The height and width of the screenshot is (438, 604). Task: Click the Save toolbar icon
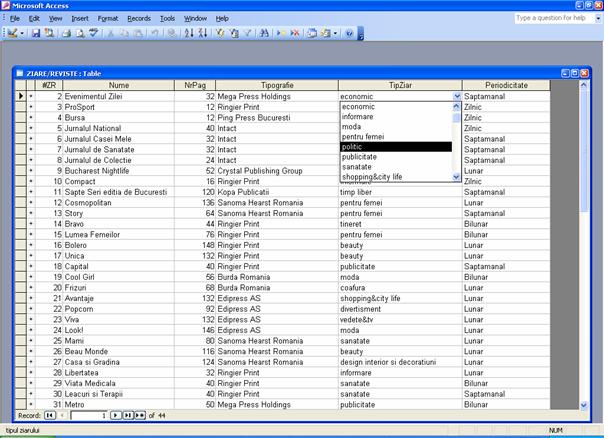point(36,33)
